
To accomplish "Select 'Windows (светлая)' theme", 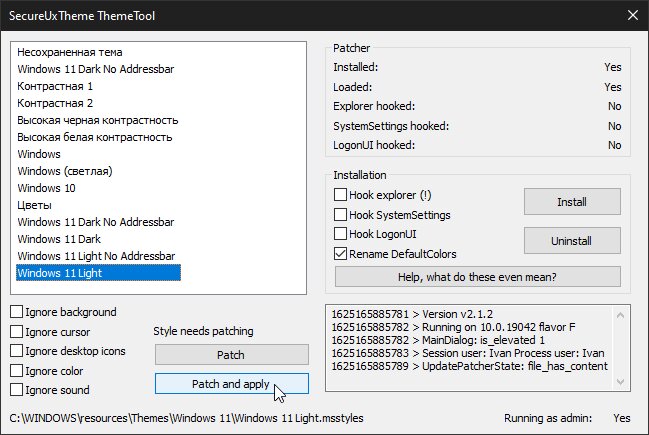I will (65, 171).
